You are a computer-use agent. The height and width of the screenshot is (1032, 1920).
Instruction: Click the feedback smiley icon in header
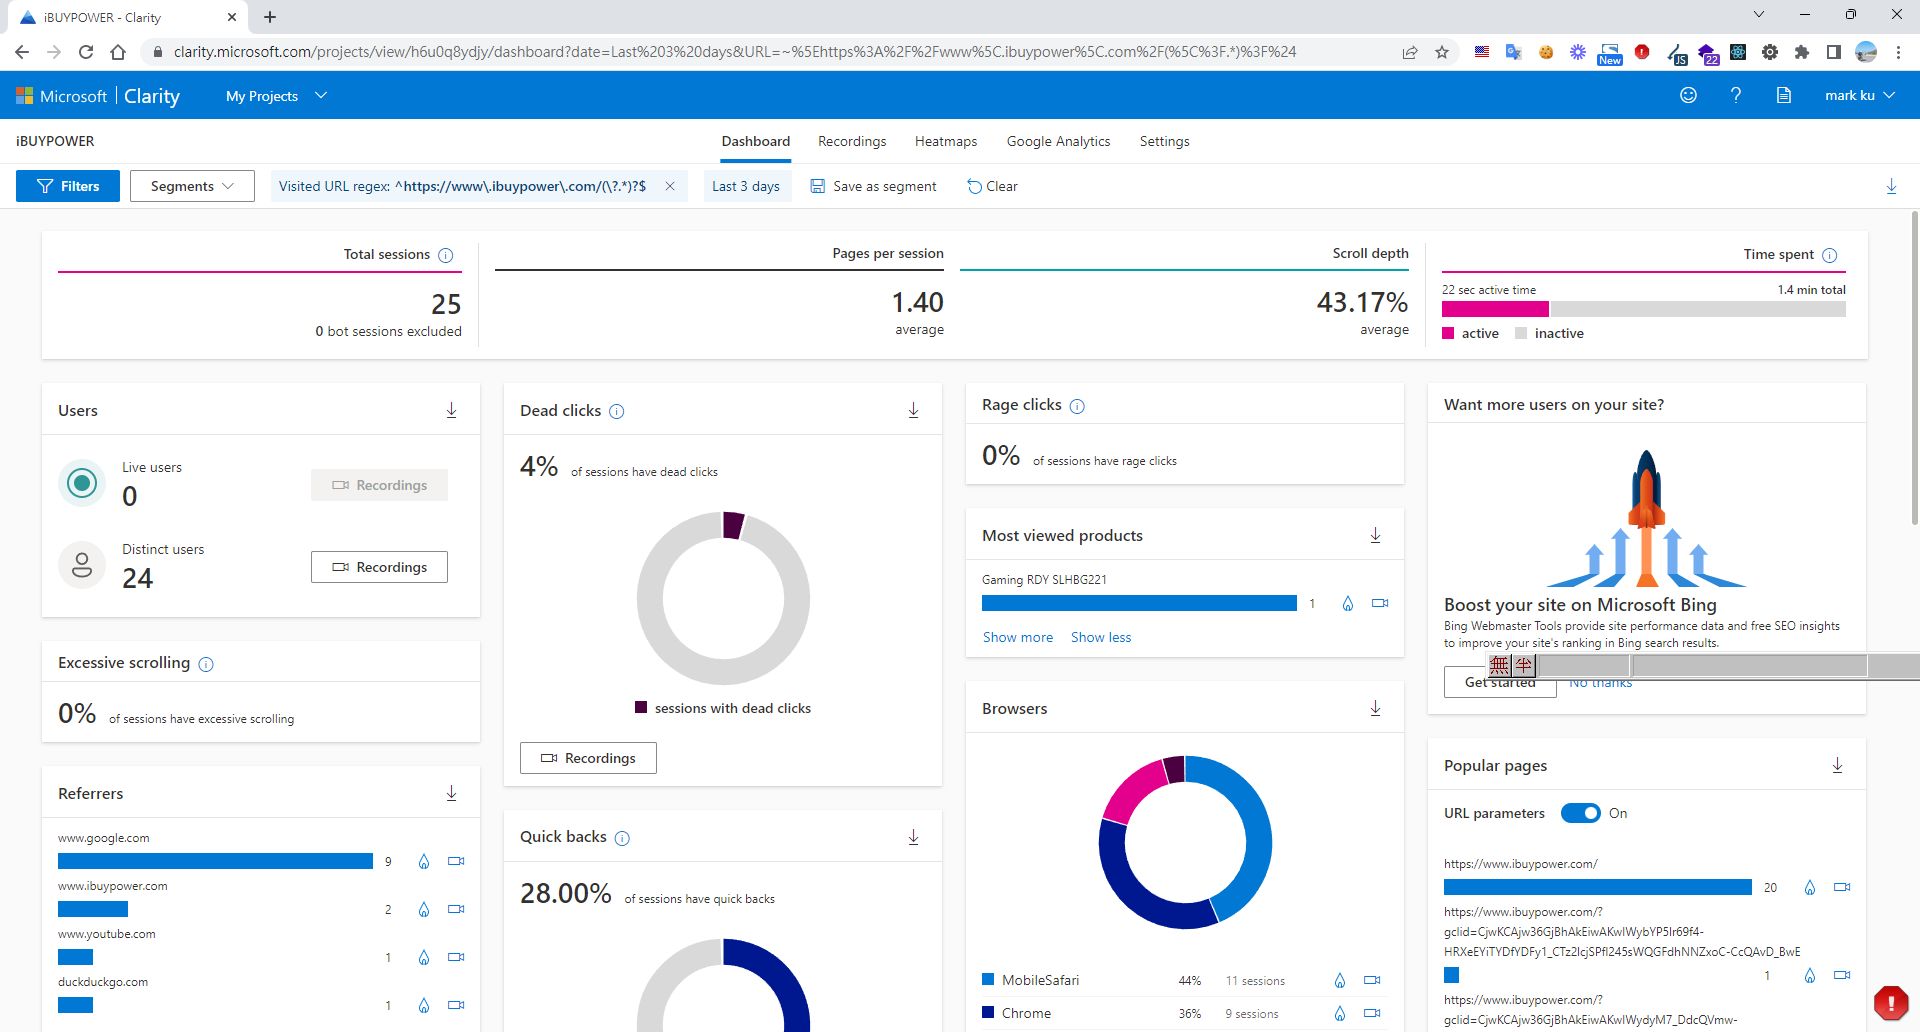[1688, 95]
